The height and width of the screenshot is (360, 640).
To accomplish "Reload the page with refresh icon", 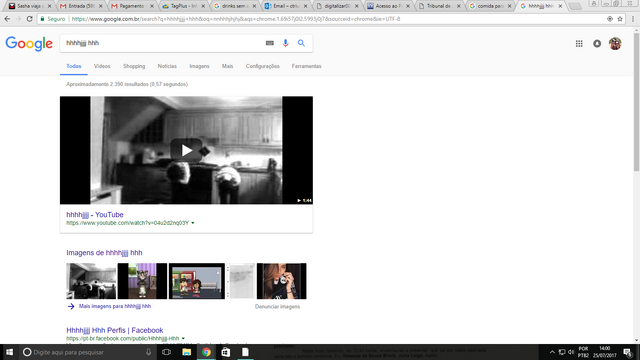I will (29, 19).
